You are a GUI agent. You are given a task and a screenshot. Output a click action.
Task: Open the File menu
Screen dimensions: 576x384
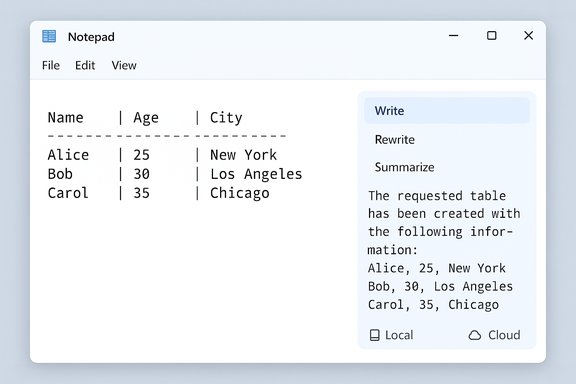51,65
